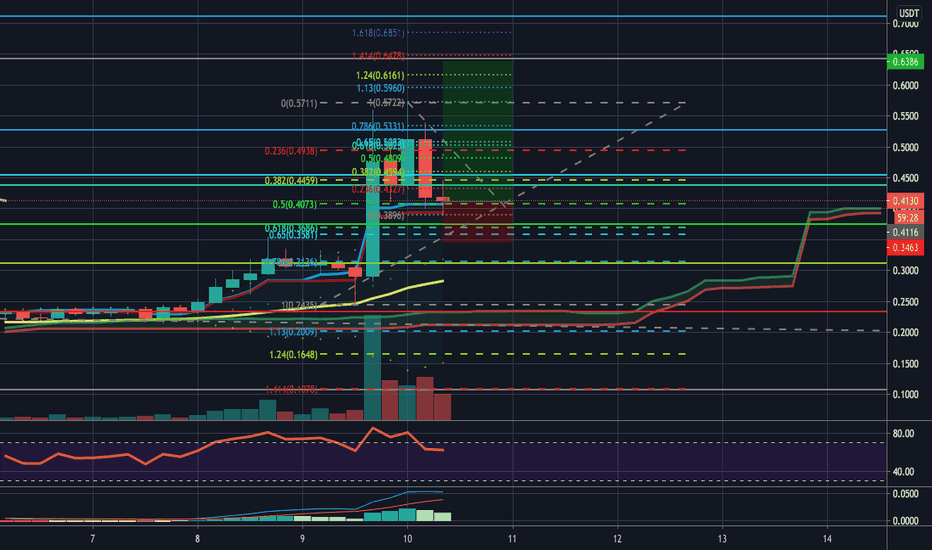This screenshot has height=550, width=932.
Task: Select the tallest teal volume bar
Action: (372, 367)
